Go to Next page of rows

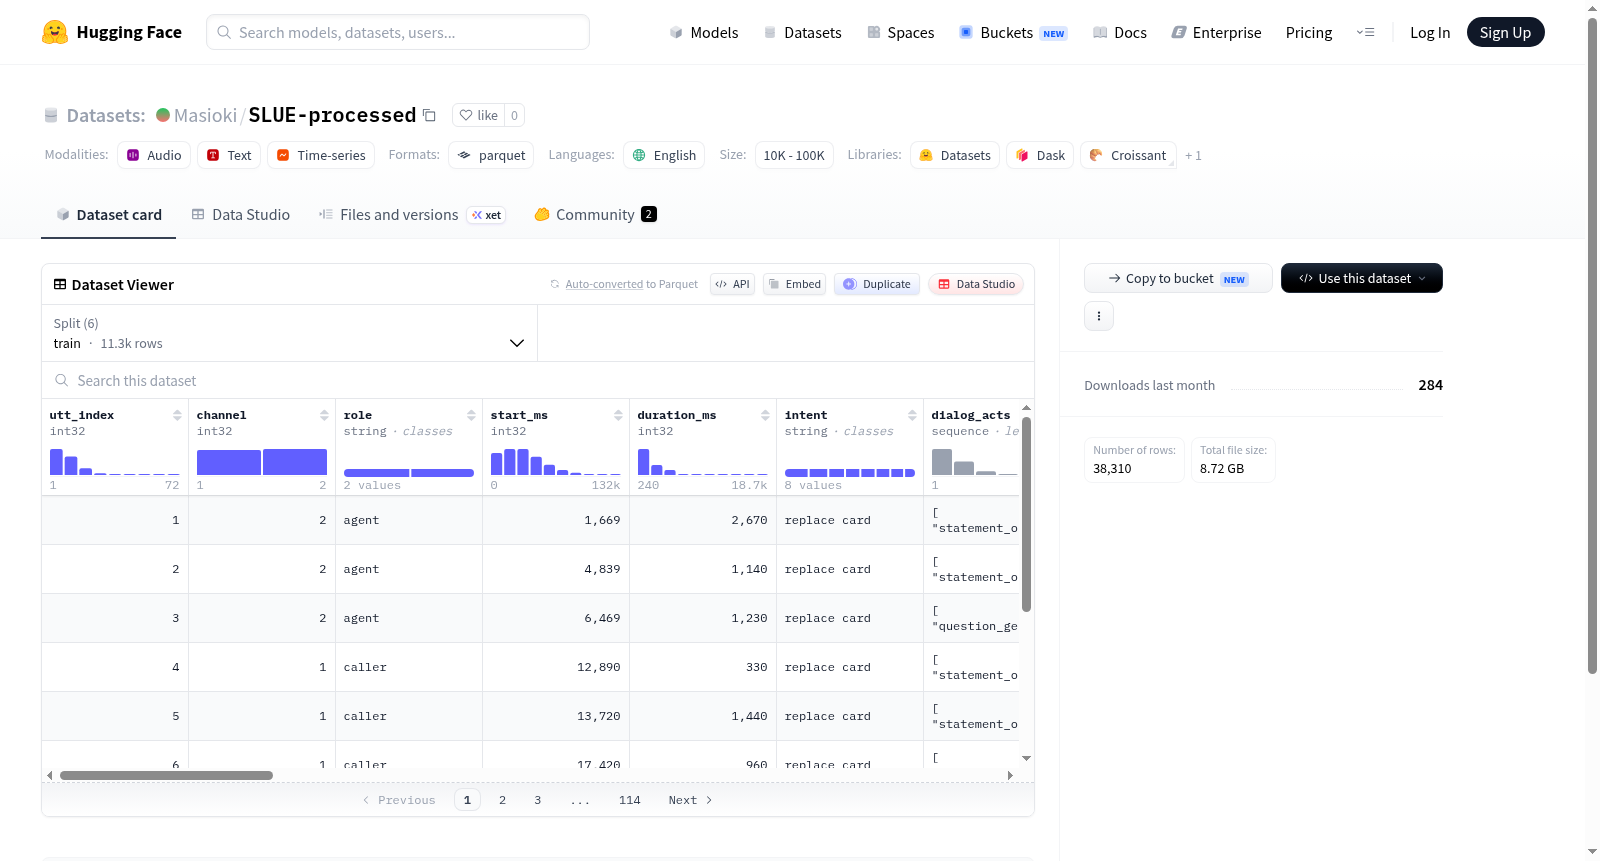point(690,800)
